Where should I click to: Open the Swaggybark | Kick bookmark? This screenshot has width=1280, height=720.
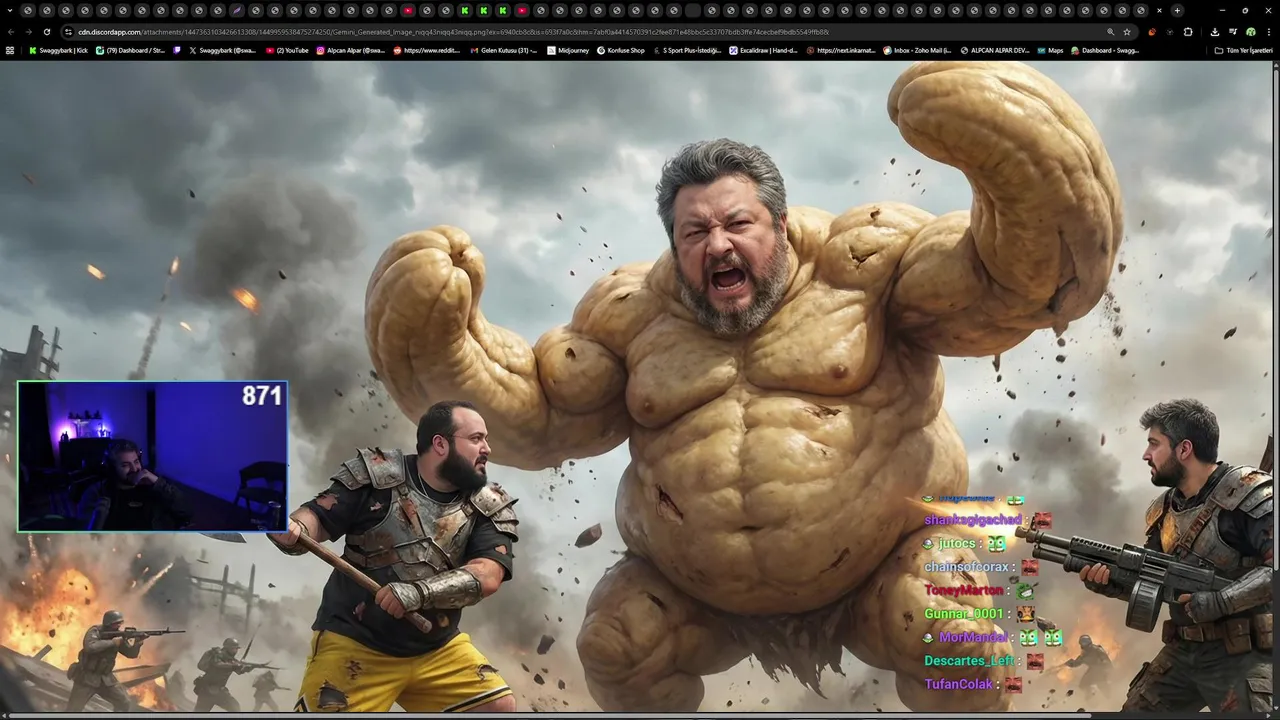coord(58,50)
